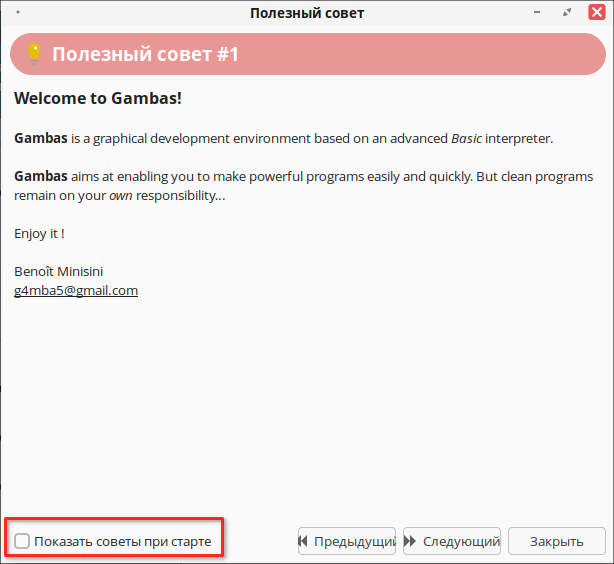Show the next tip with Следующий

pos(452,542)
